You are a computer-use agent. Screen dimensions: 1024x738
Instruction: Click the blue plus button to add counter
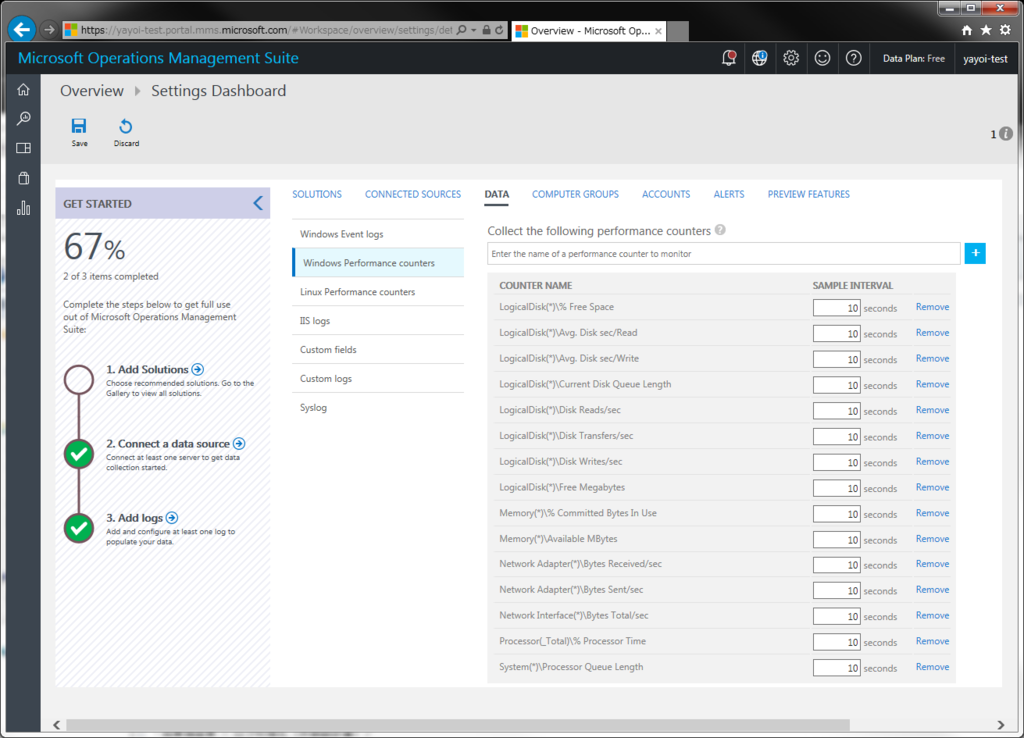[x=975, y=253]
